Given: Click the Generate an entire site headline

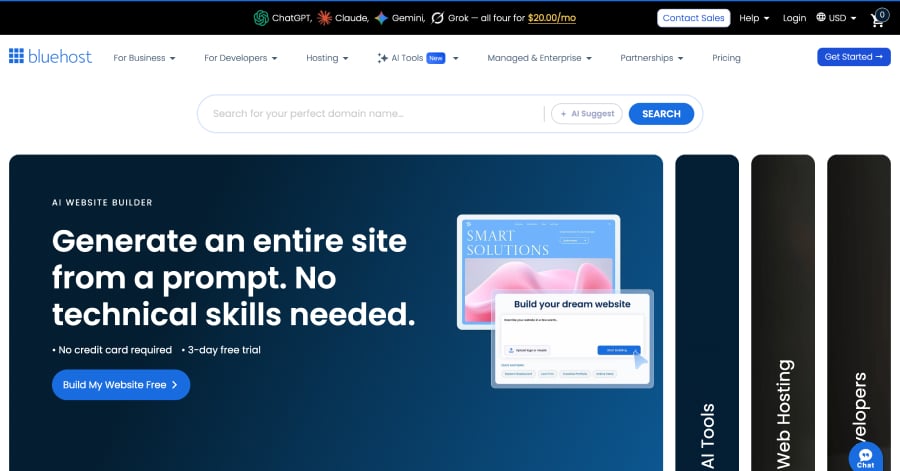Looking at the screenshot, I should (x=234, y=278).
